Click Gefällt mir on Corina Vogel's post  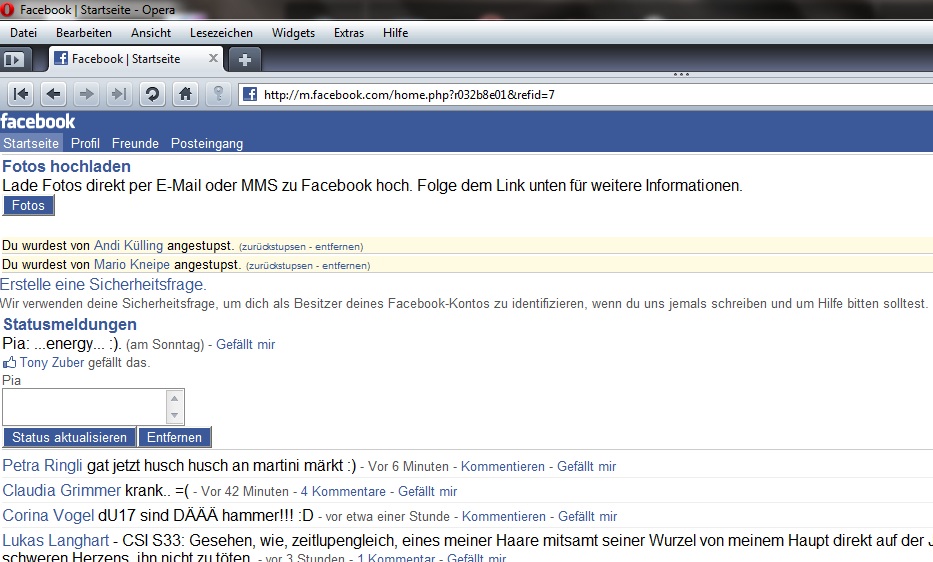(588, 516)
